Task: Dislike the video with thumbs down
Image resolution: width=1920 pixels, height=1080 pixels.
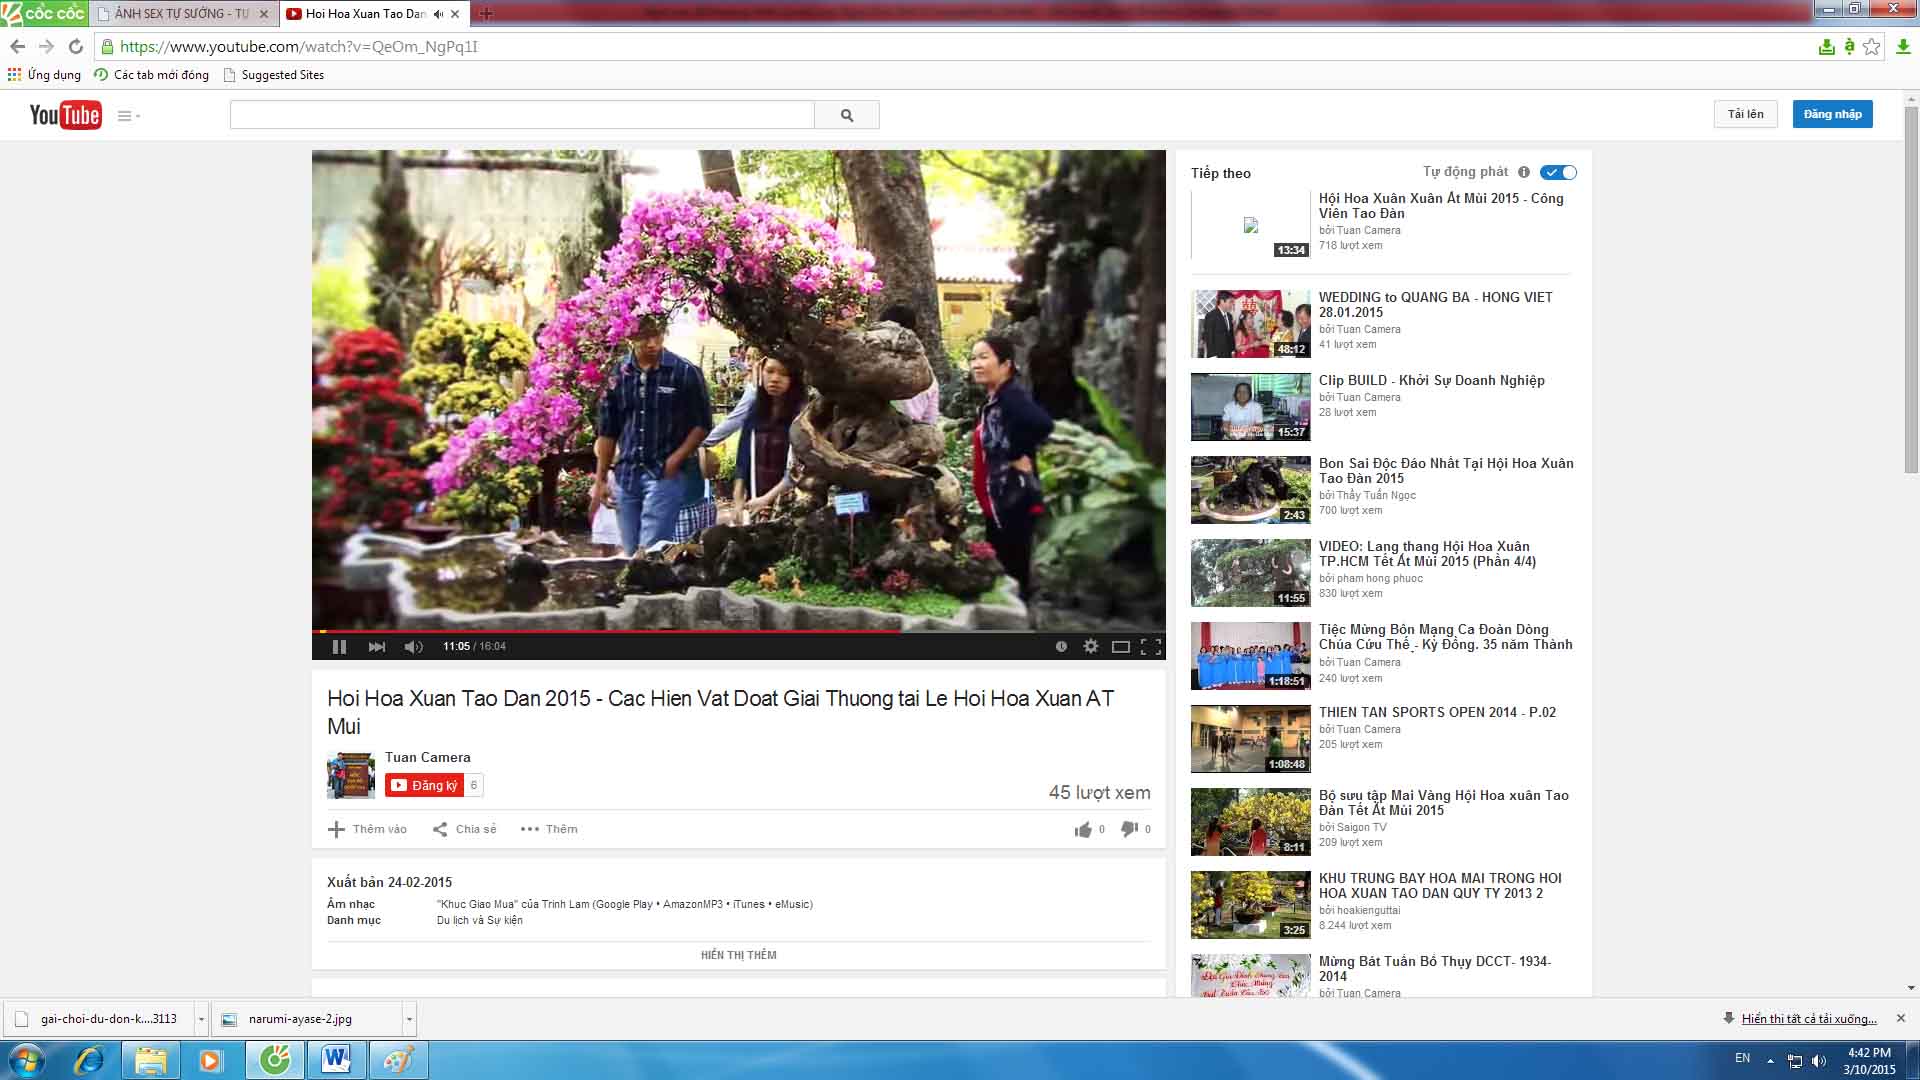Action: tap(1129, 829)
